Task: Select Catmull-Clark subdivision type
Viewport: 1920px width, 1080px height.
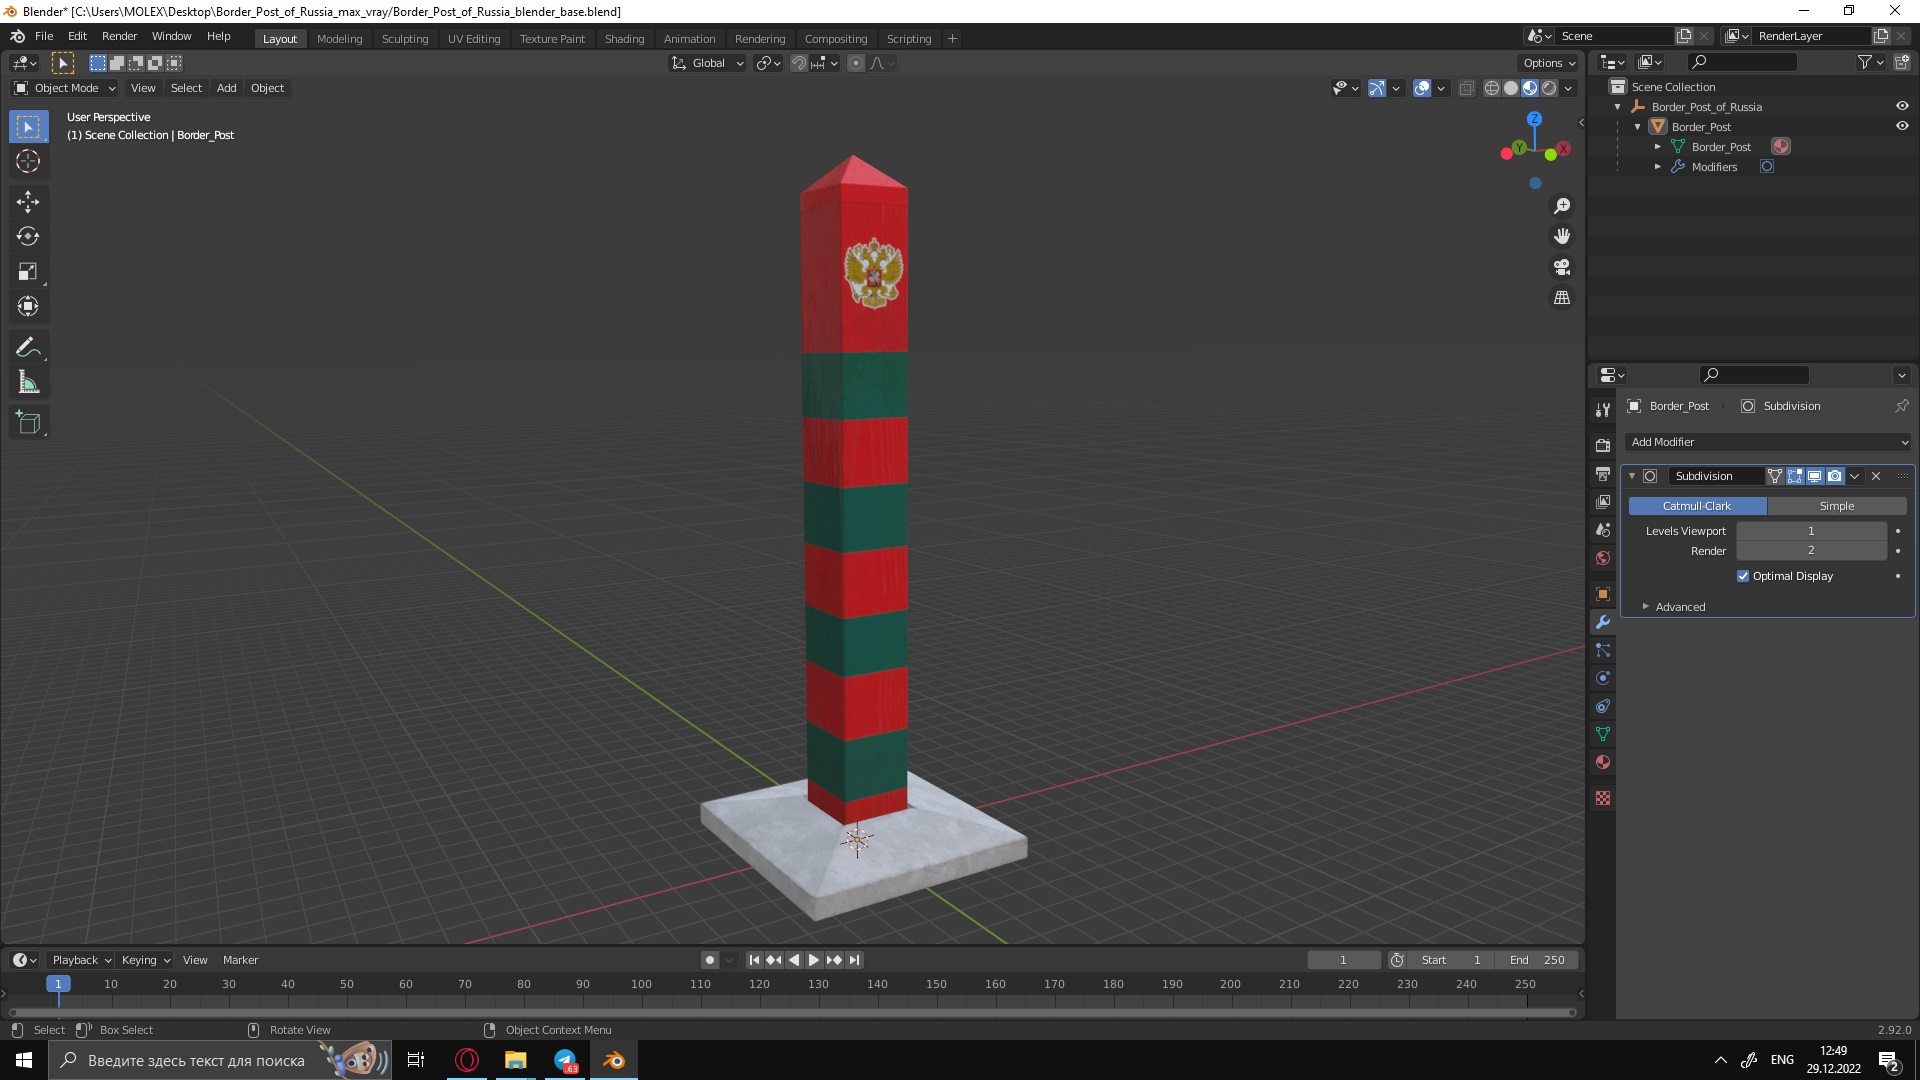Action: [1697, 506]
